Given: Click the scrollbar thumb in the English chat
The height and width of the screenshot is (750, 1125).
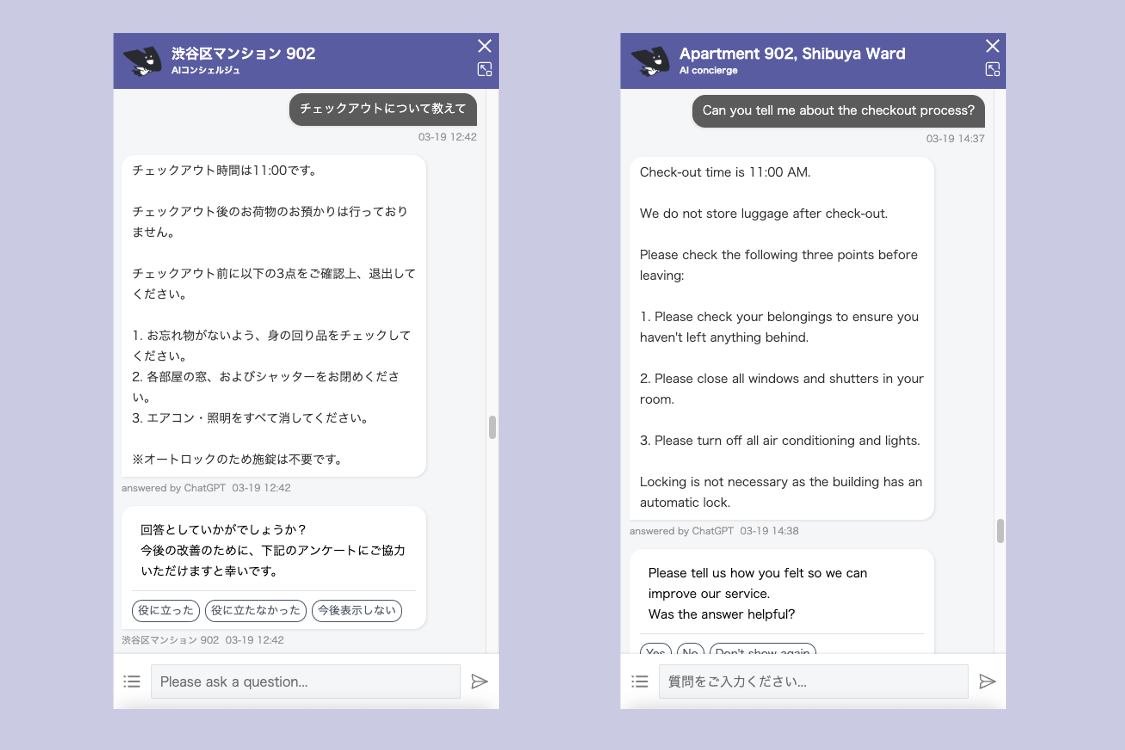Looking at the screenshot, I should (1000, 531).
